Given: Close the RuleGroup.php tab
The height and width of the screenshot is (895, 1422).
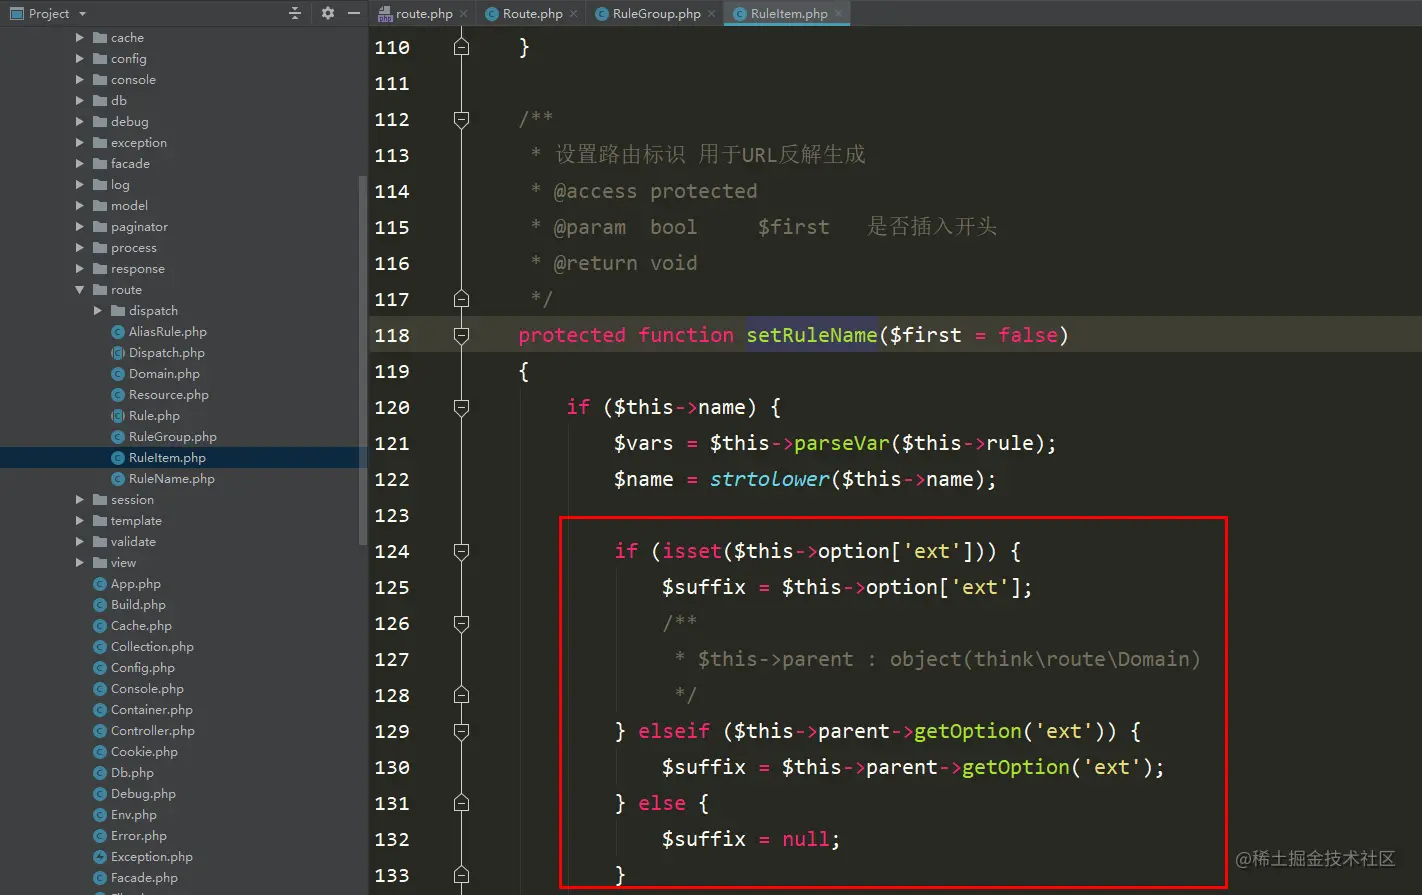Looking at the screenshot, I should tap(711, 14).
